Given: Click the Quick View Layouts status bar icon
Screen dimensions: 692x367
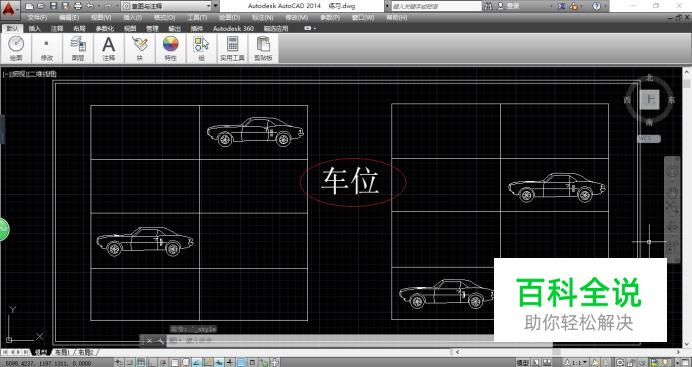Looking at the screenshot, I should (535, 363).
